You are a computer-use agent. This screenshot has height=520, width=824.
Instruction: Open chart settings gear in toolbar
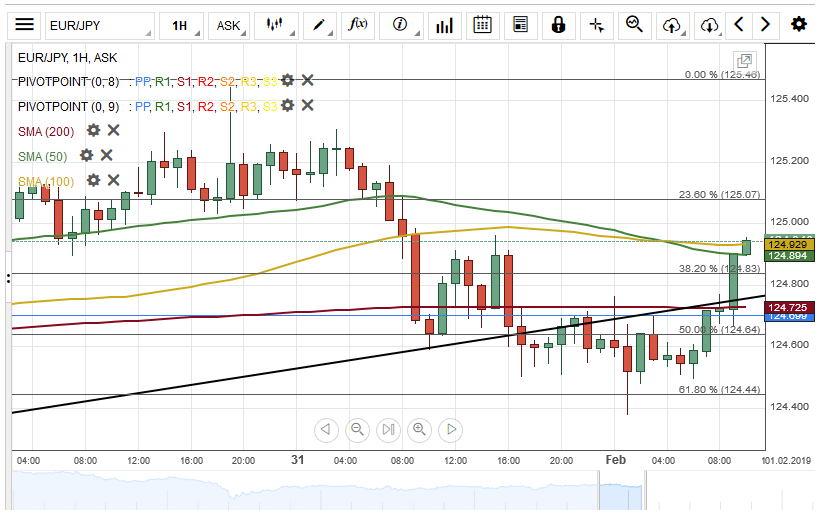798,25
